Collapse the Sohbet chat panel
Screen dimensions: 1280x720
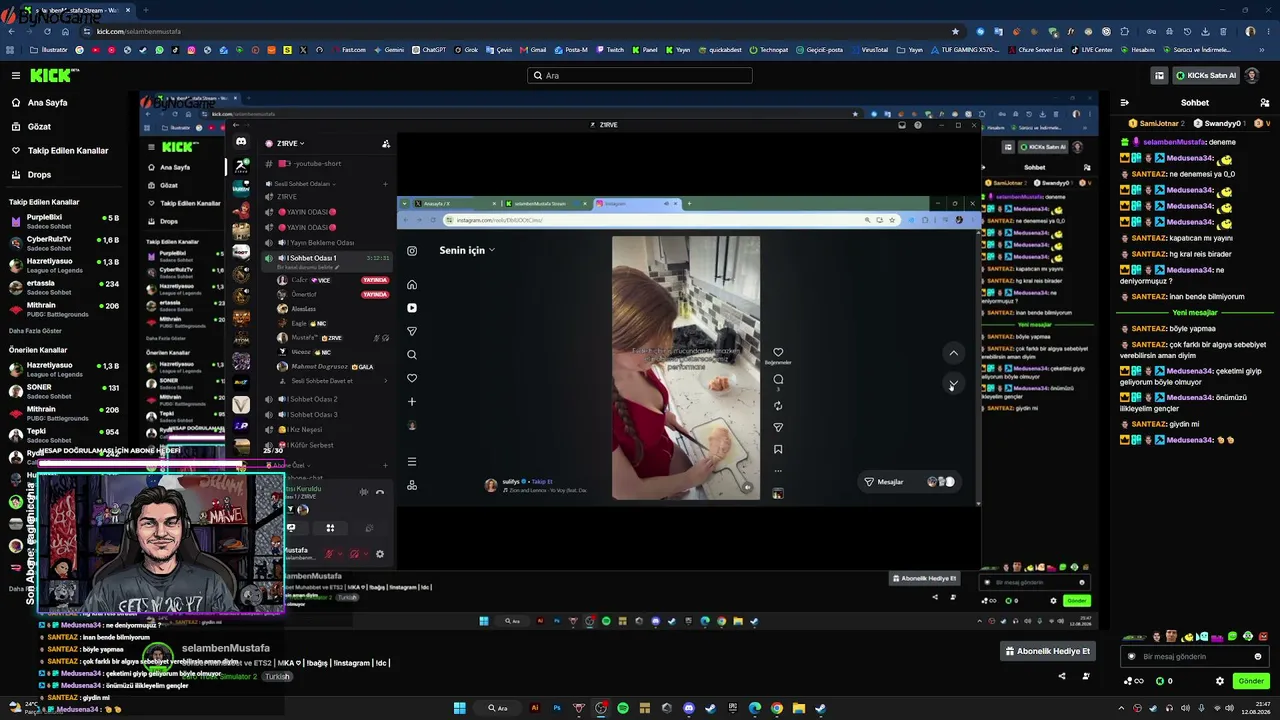1124,102
